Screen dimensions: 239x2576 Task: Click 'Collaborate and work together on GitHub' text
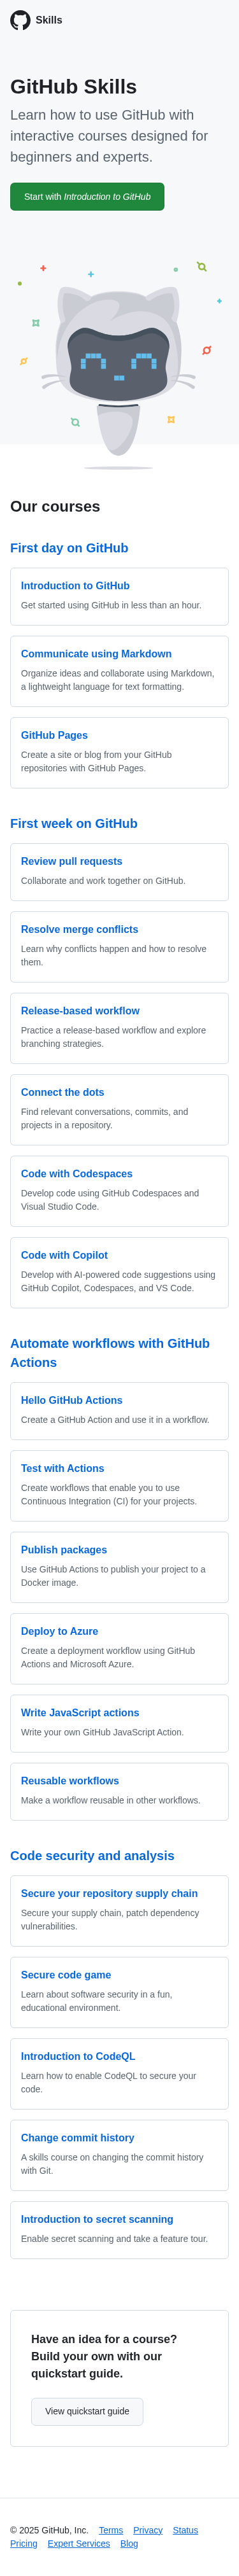pos(103,881)
